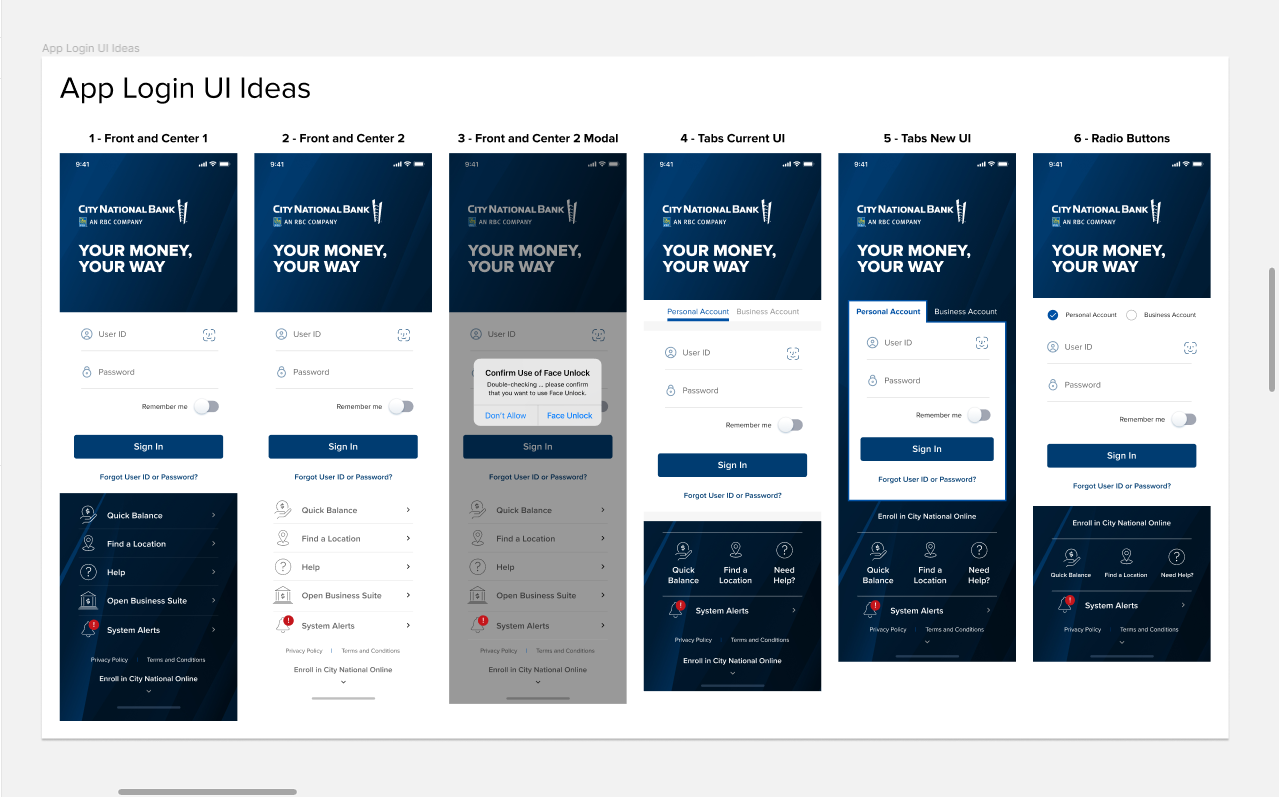Select the Personal Account tab in design 4
Viewport: 1279px width, 797px height.
pos(697,311)
